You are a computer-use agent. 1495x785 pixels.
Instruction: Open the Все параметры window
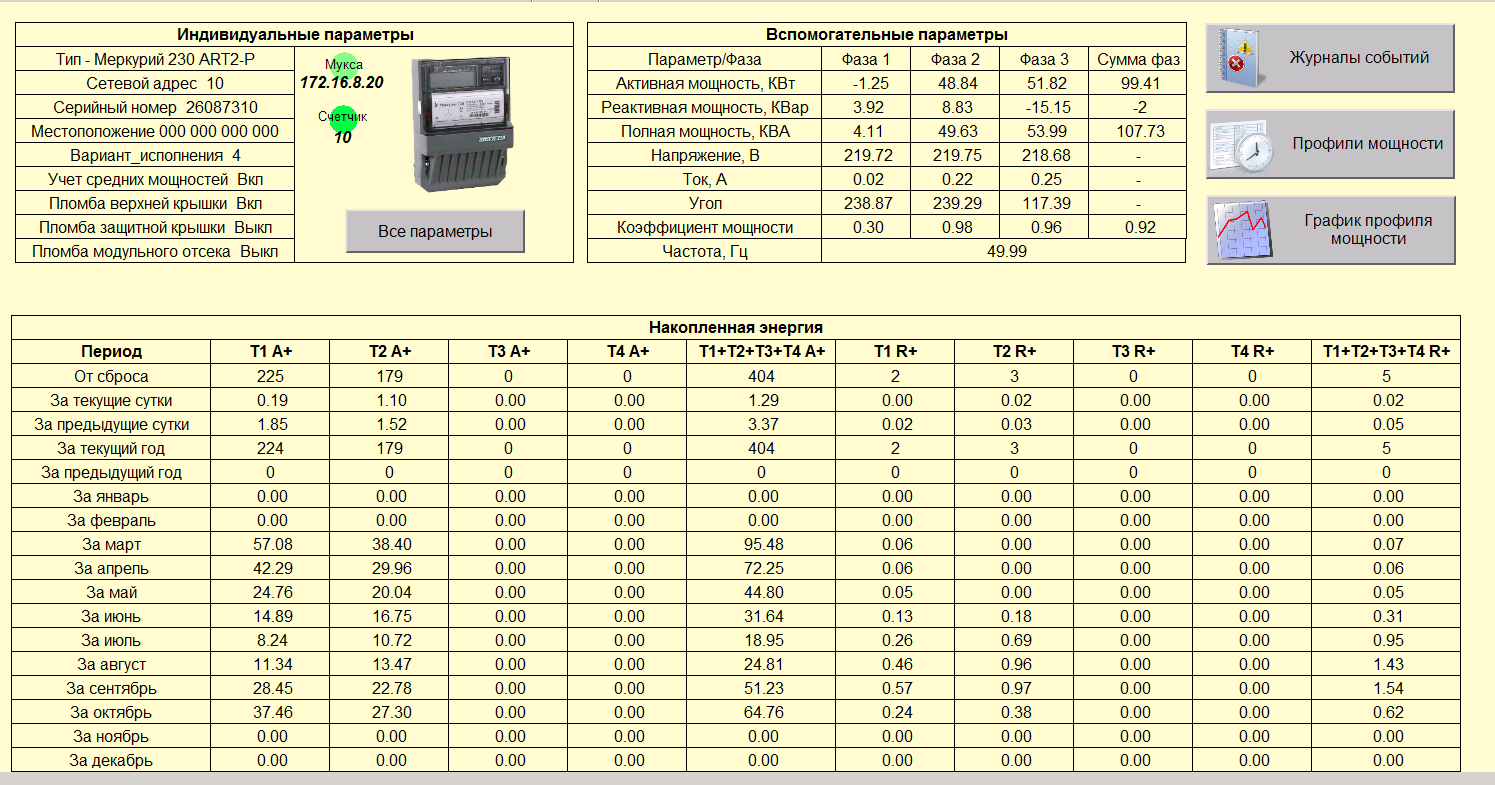point(435,231)
